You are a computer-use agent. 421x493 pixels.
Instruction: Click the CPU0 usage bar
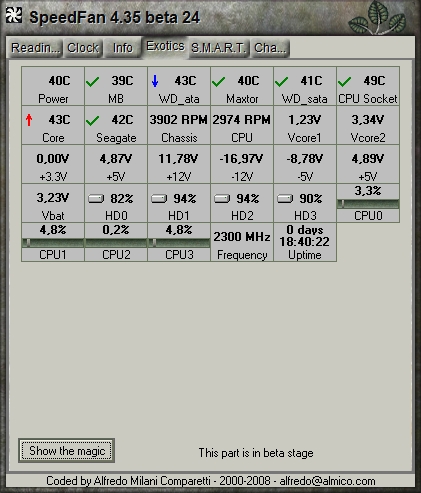[x=368, y=204]
